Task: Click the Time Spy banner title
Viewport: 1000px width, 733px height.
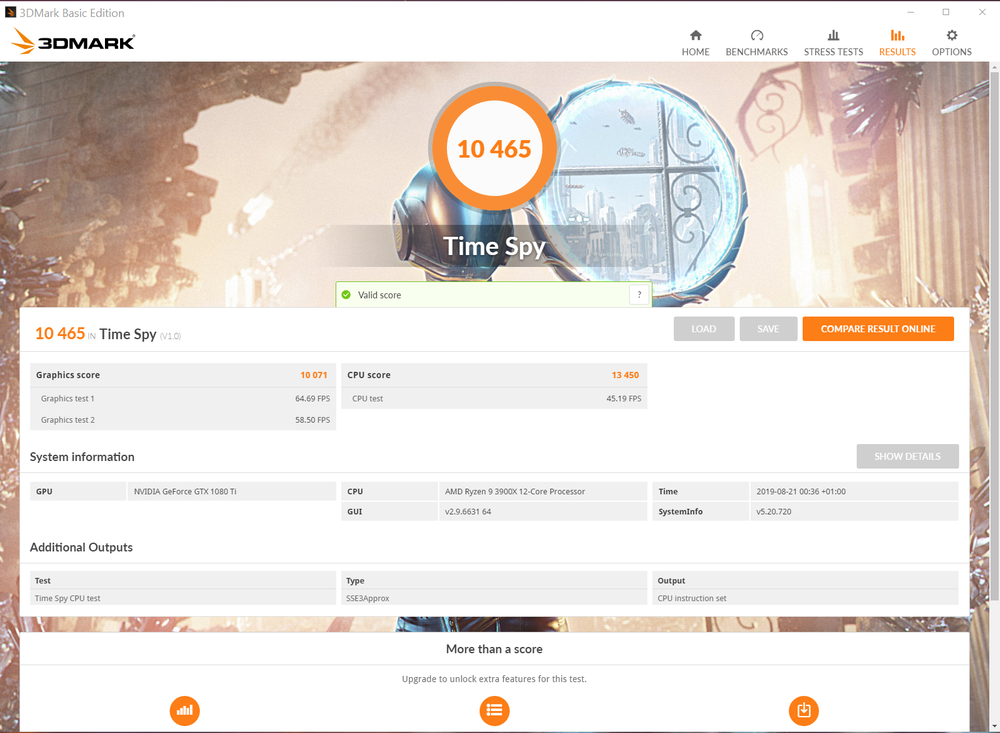Action: click(494, 246)
